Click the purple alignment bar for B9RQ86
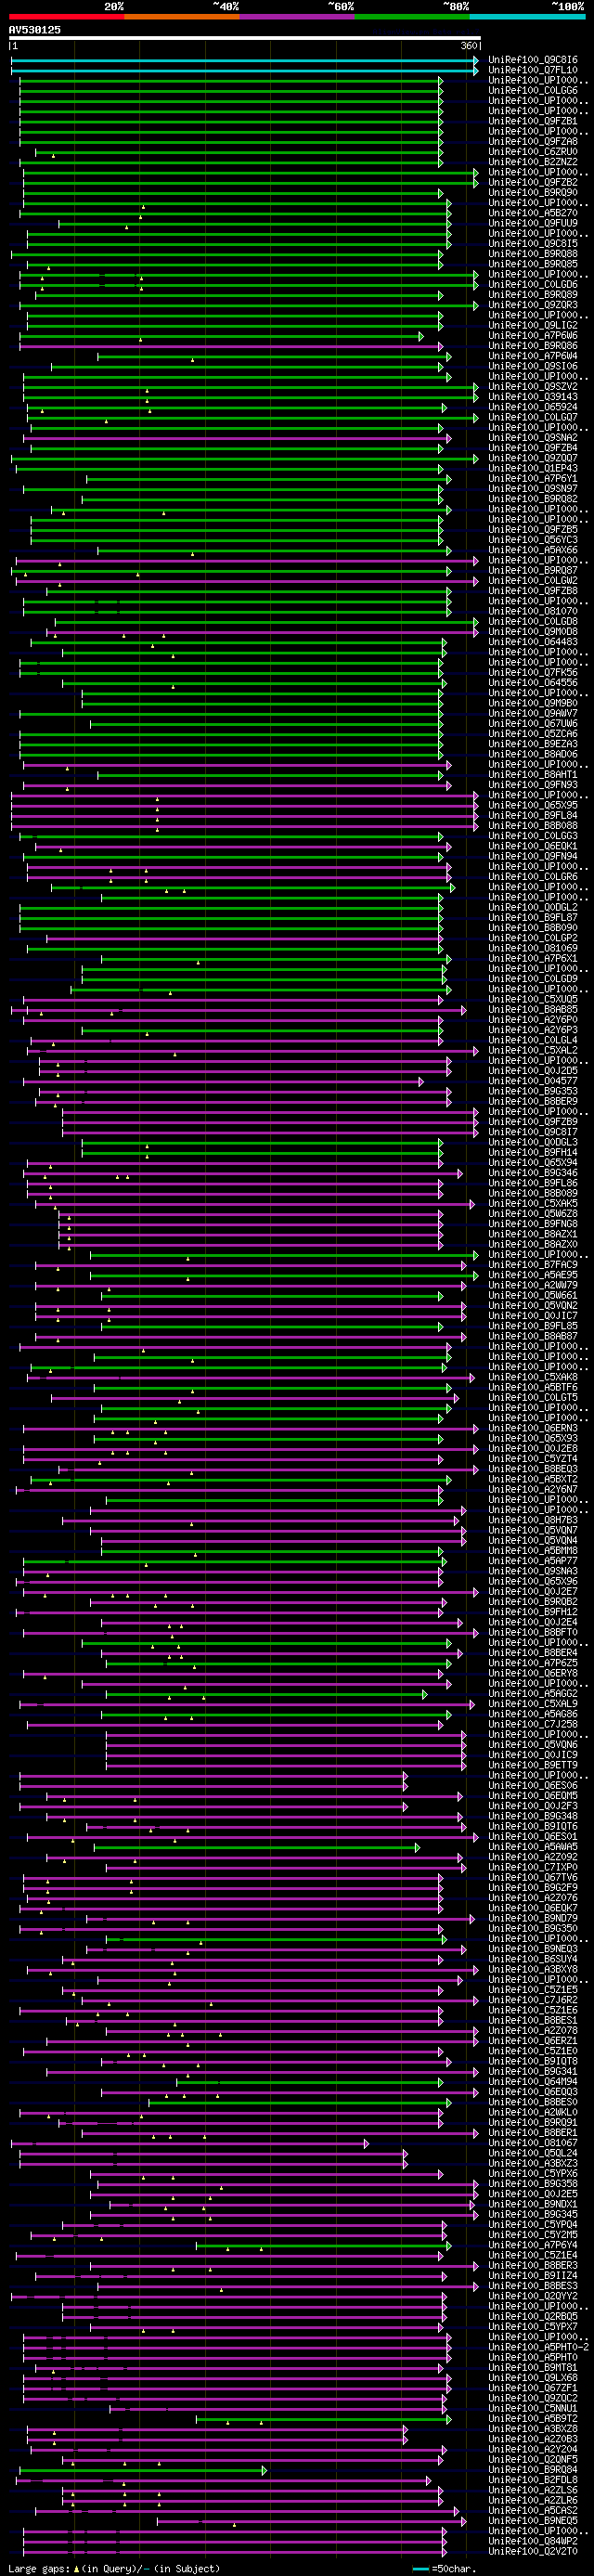This screenshot has height=2576, width=594. [x=233, y=346]
